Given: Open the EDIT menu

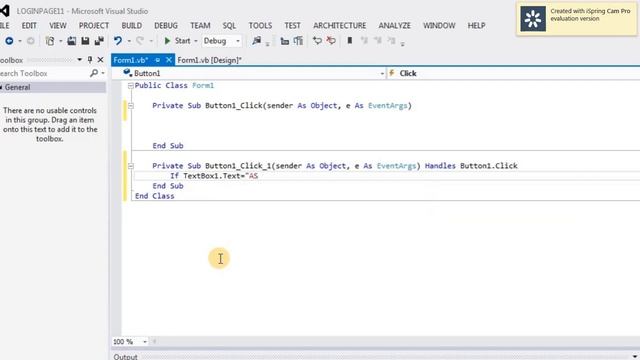Looking at the screenshot, I should [x=29, y=26].
